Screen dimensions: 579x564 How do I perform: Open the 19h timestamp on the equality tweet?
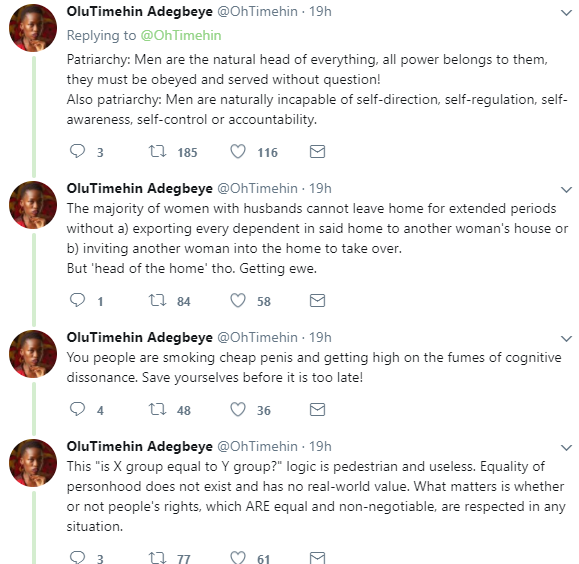[x=320, y=447]
